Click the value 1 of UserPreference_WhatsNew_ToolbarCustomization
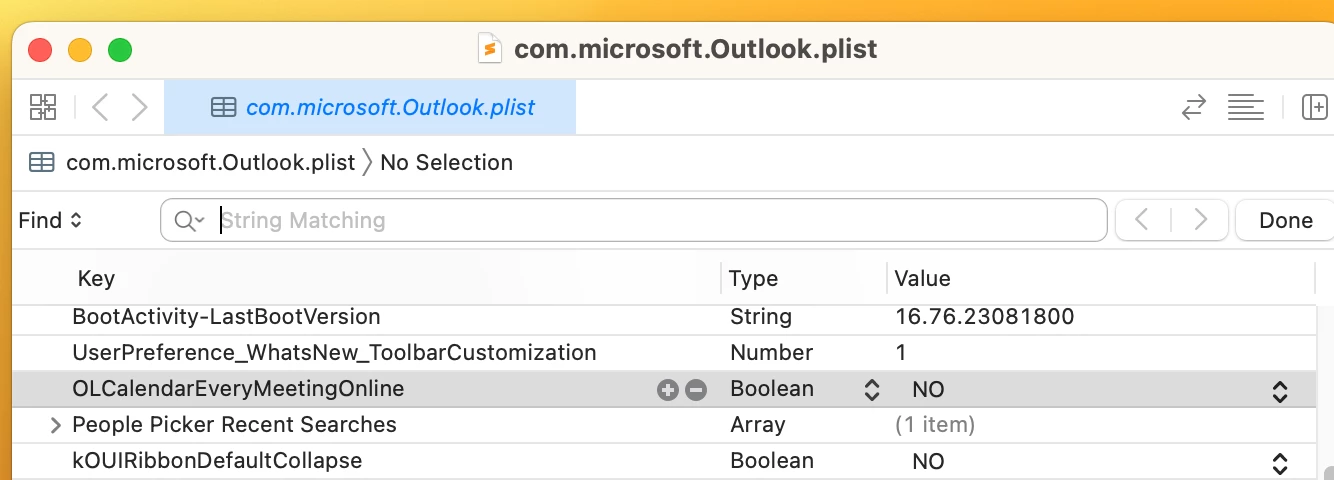The width and height of the screenshot is (1334, 480). coord(901,353)
